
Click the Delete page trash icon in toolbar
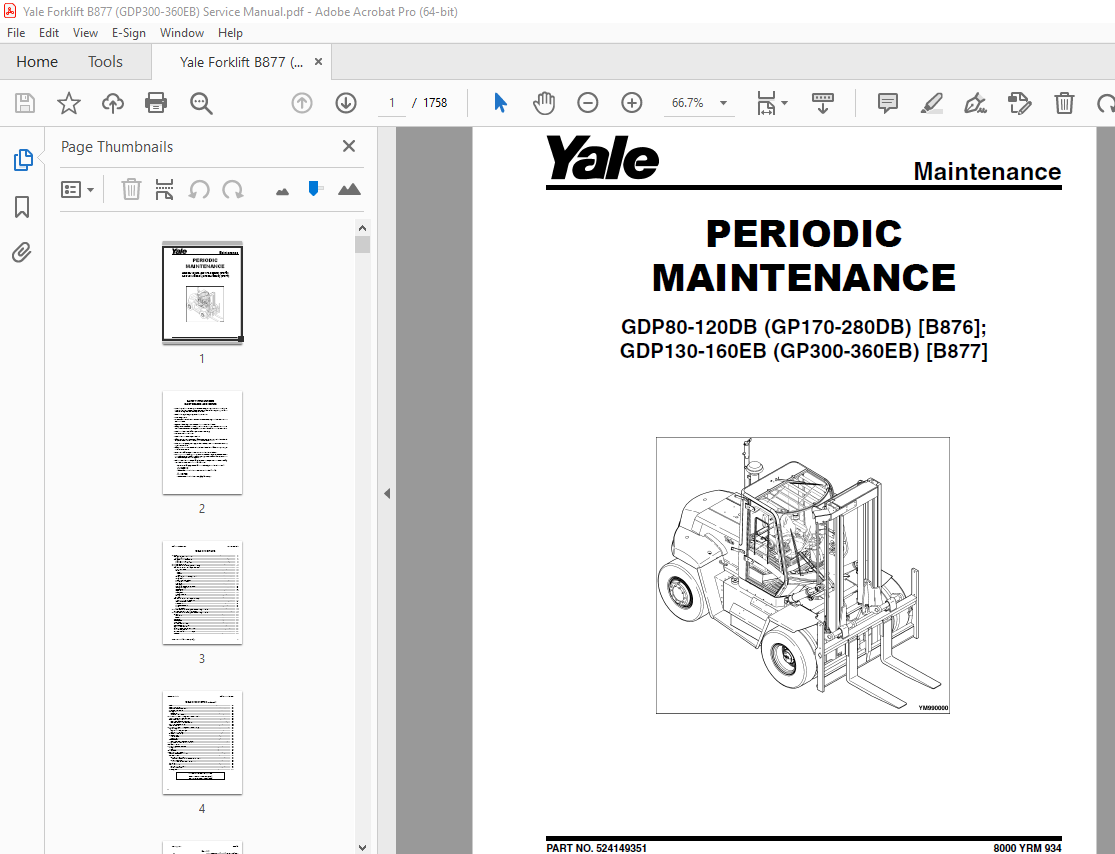[x=1064, y=103]
